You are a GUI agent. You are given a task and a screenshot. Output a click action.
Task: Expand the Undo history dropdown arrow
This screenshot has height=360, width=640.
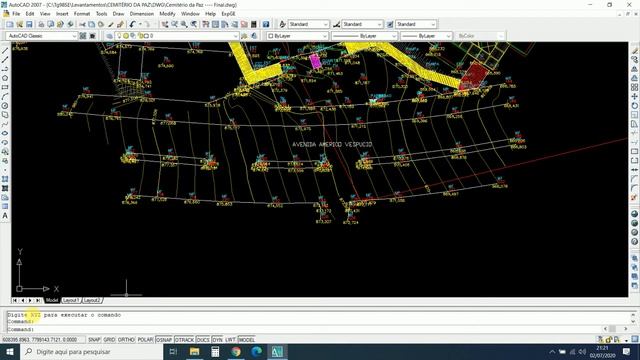(140, 24)
